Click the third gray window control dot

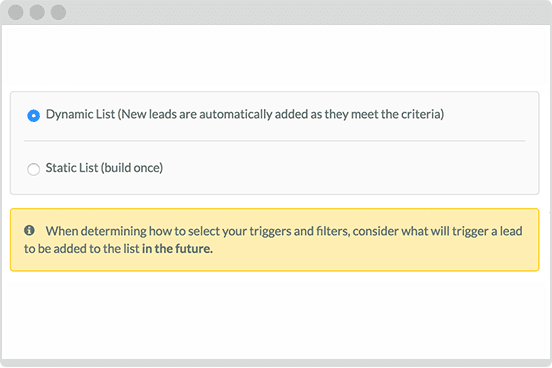point(58,12)
